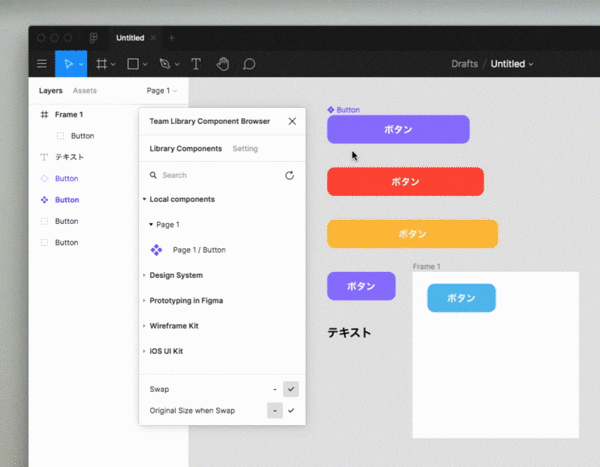Select the Pen tool
The image size is (600, 467).
(165, 64)
